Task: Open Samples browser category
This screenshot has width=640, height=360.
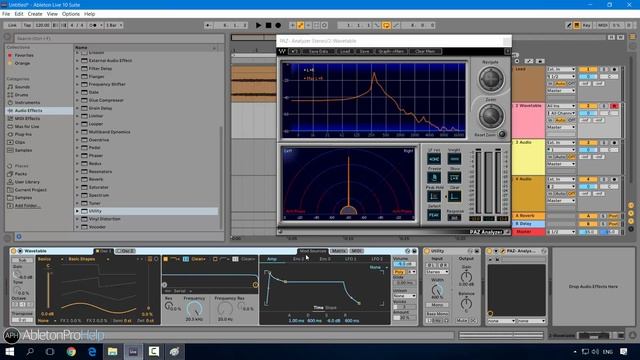Action: click(x=23, y=150)
